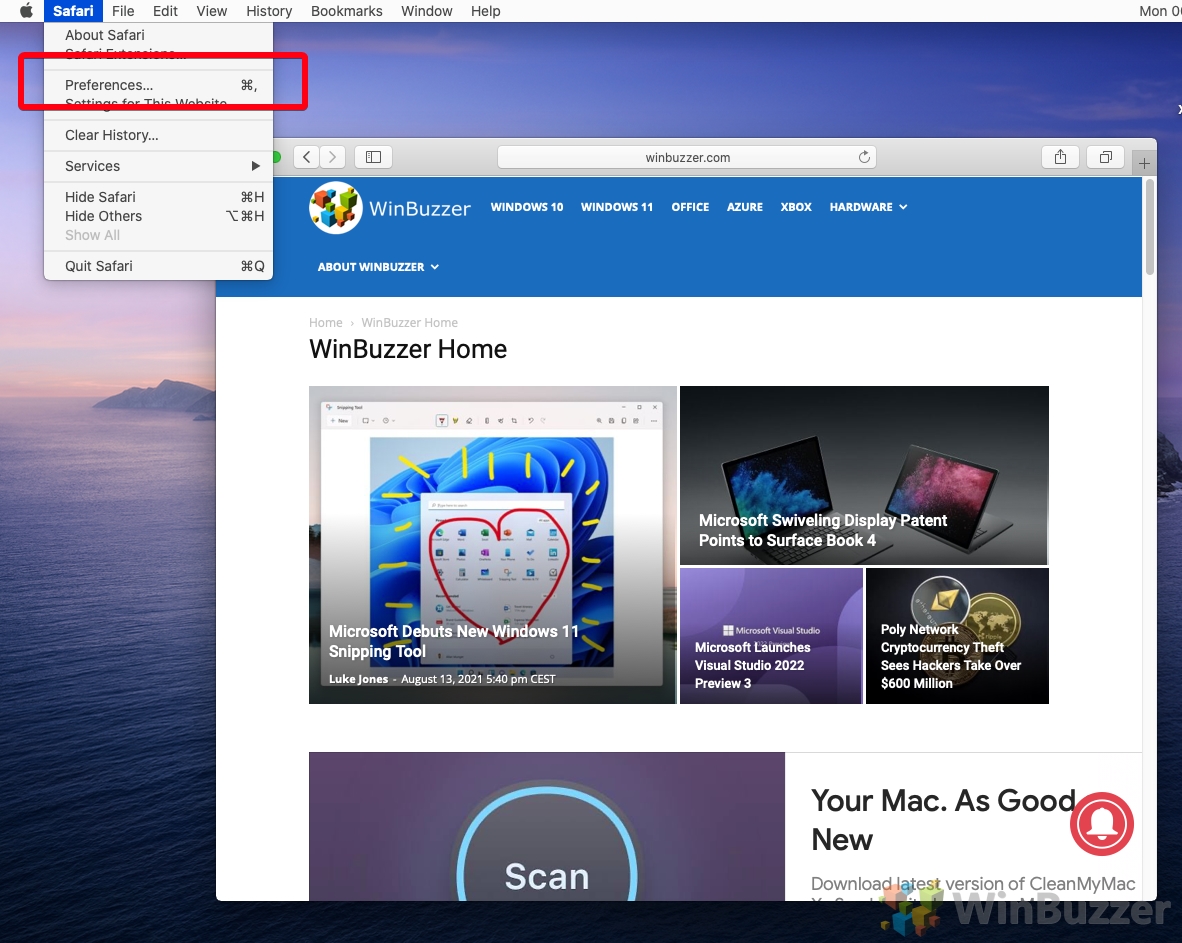Choose About Safari
Viewport: 1182px width, 943px height.
coord(158,35)
